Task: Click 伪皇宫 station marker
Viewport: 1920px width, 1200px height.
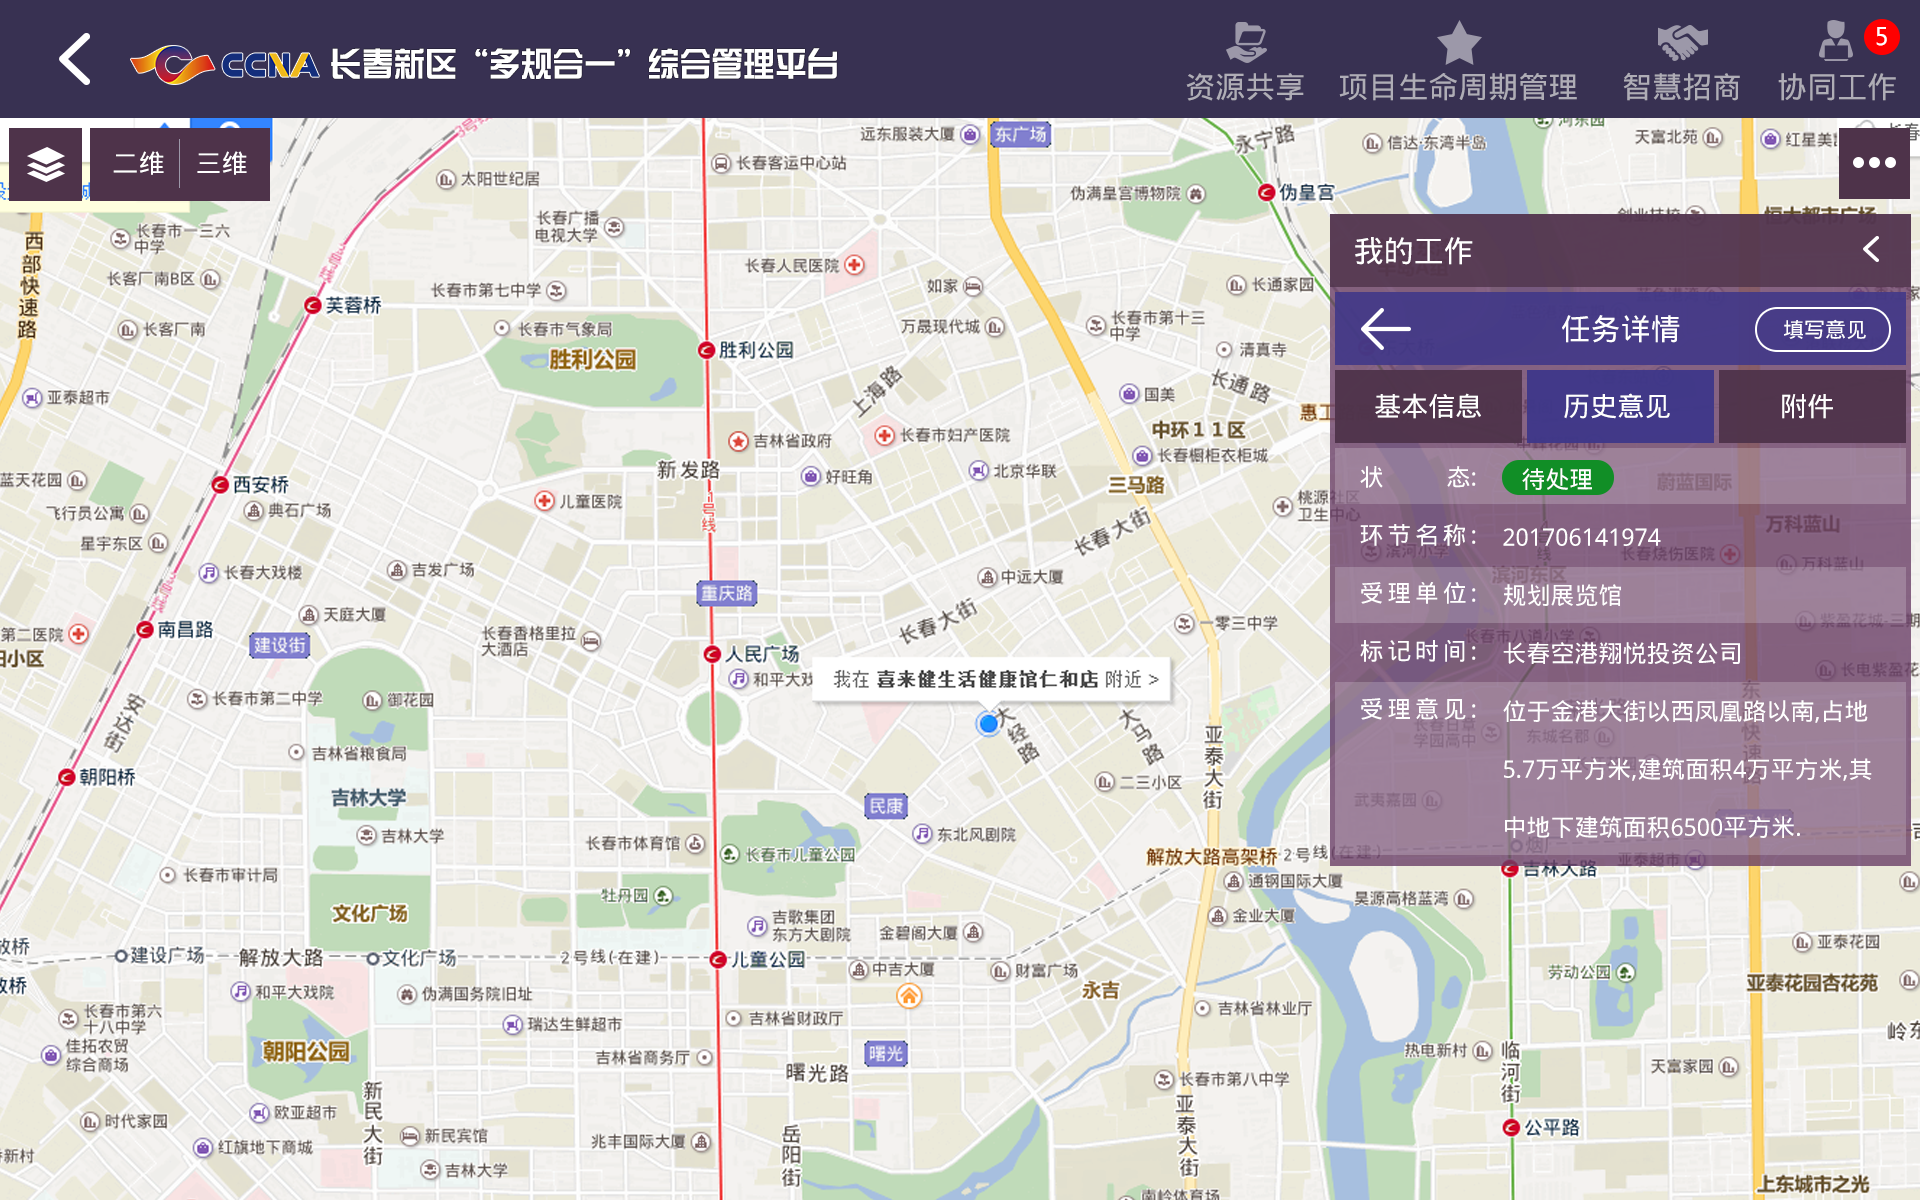Action: [1267, 192]
